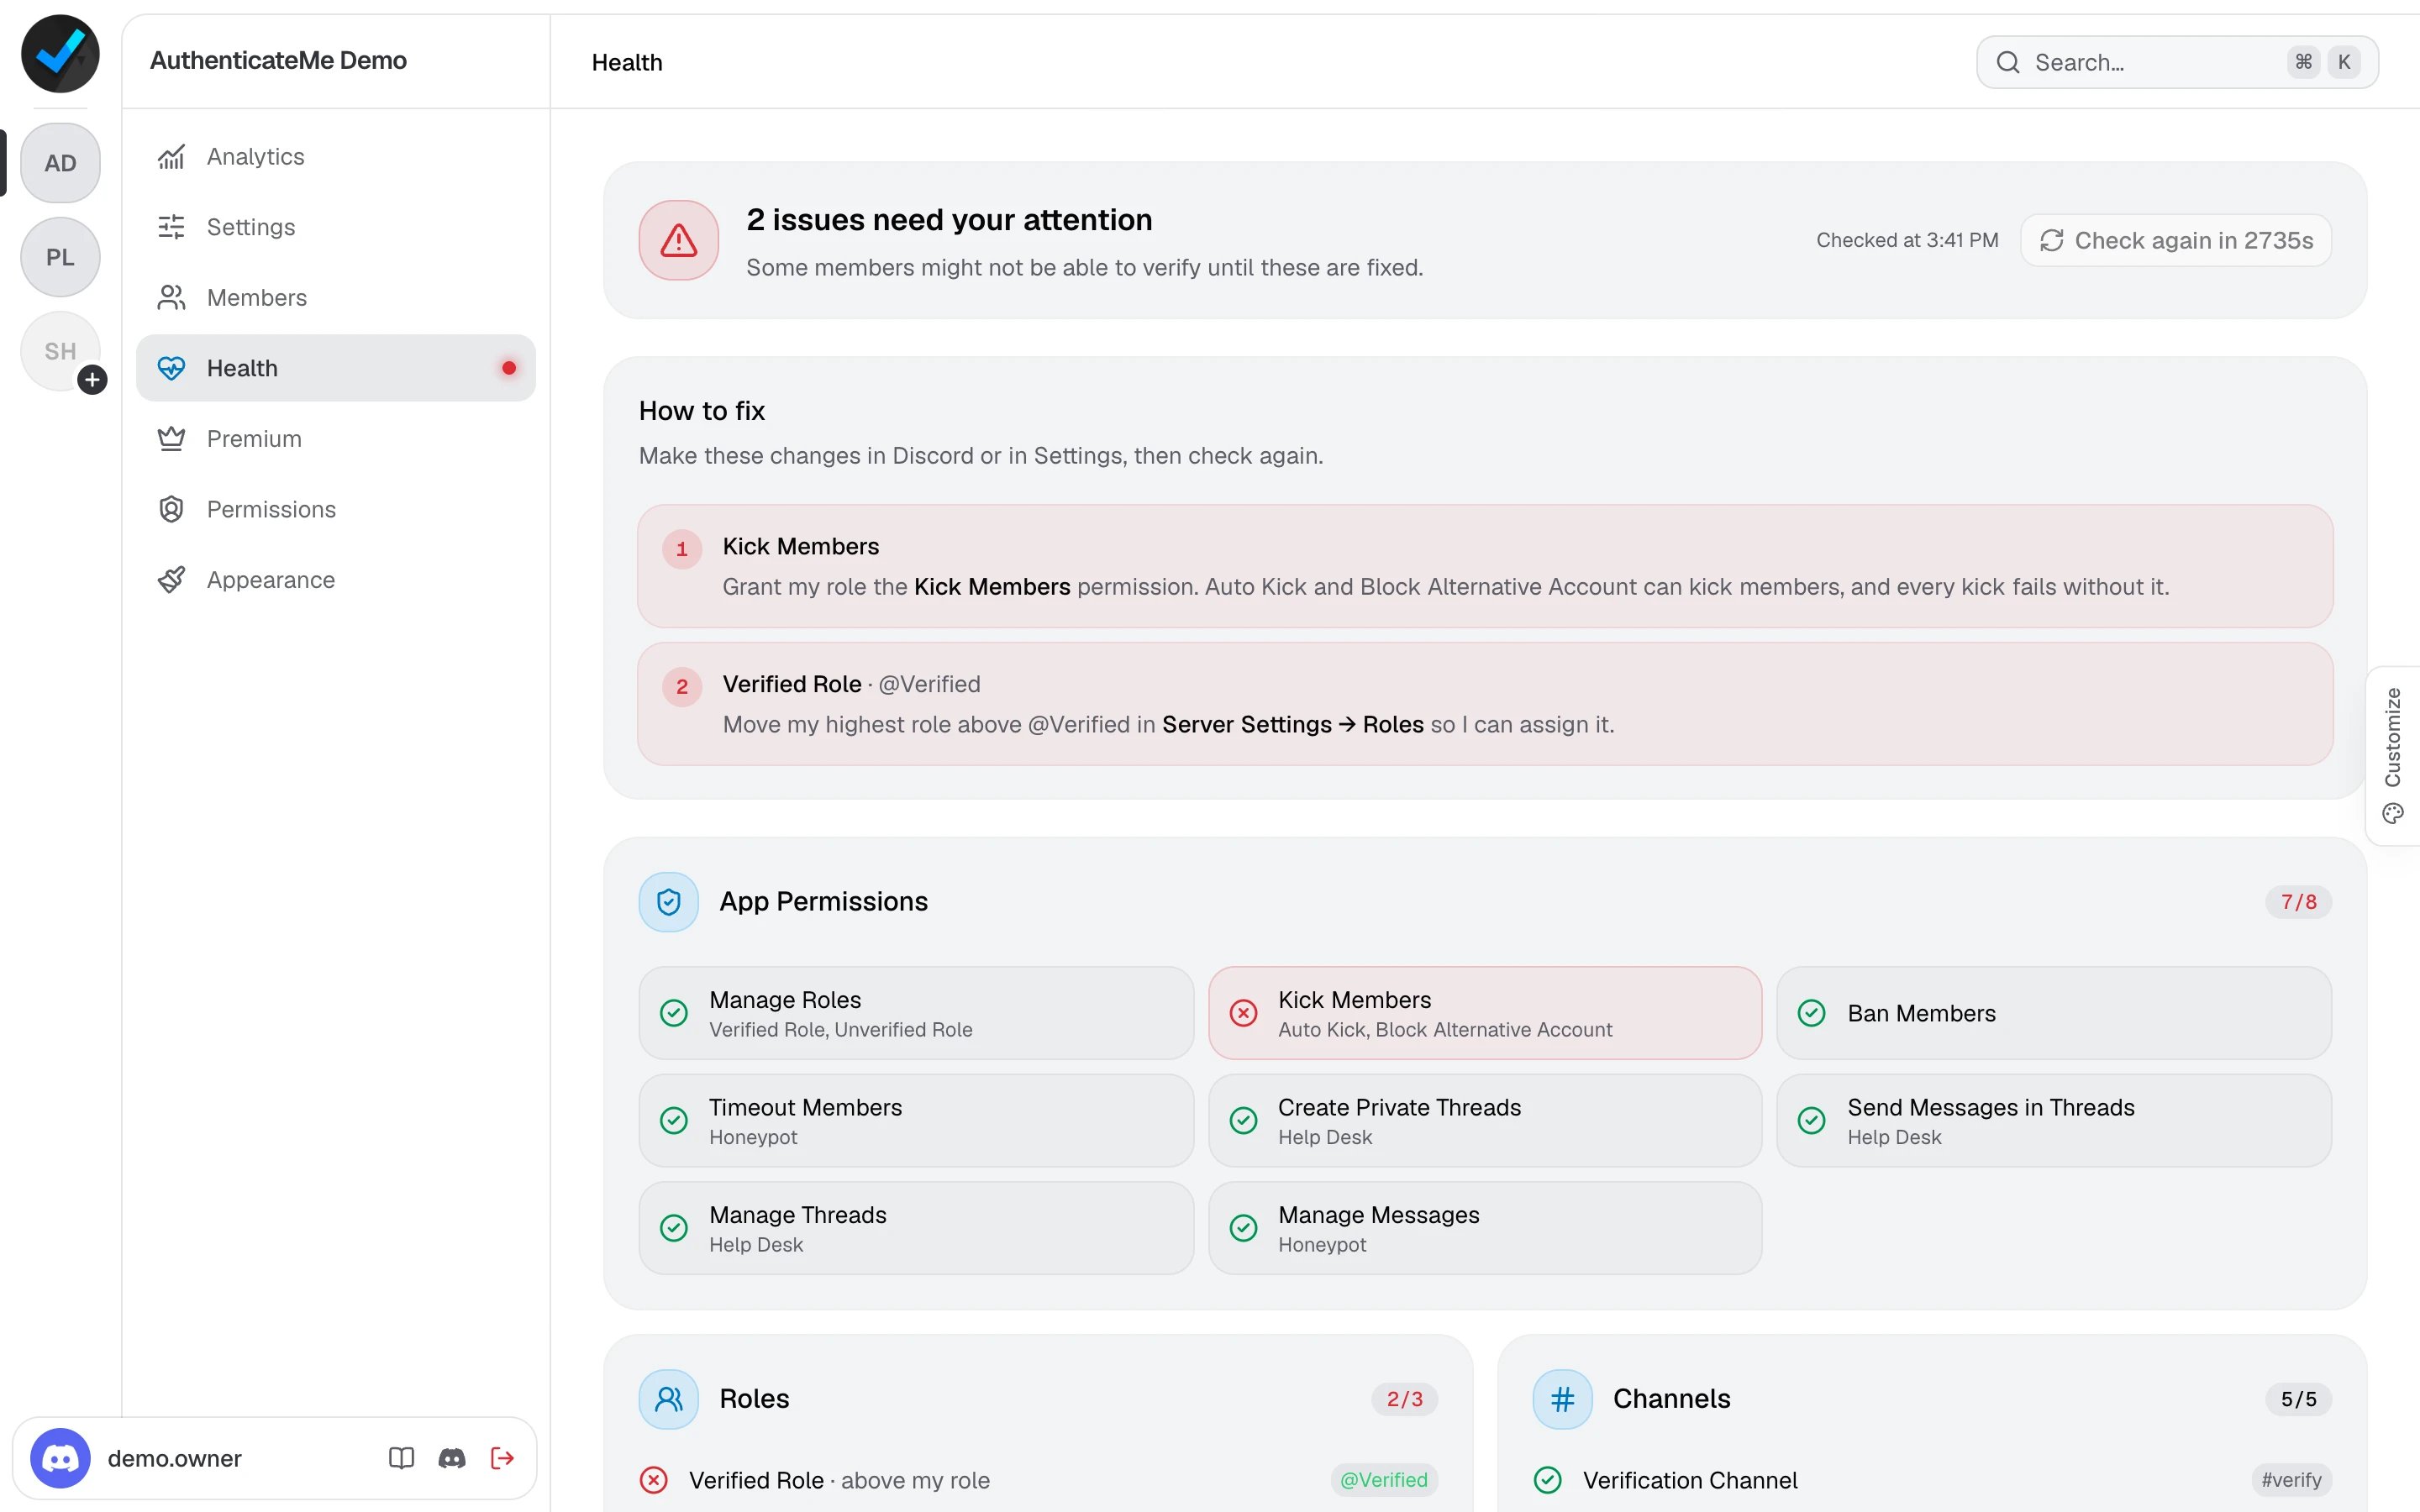
Task: Click the Create Private Threads card
Action: (x=1485, y=1121)
